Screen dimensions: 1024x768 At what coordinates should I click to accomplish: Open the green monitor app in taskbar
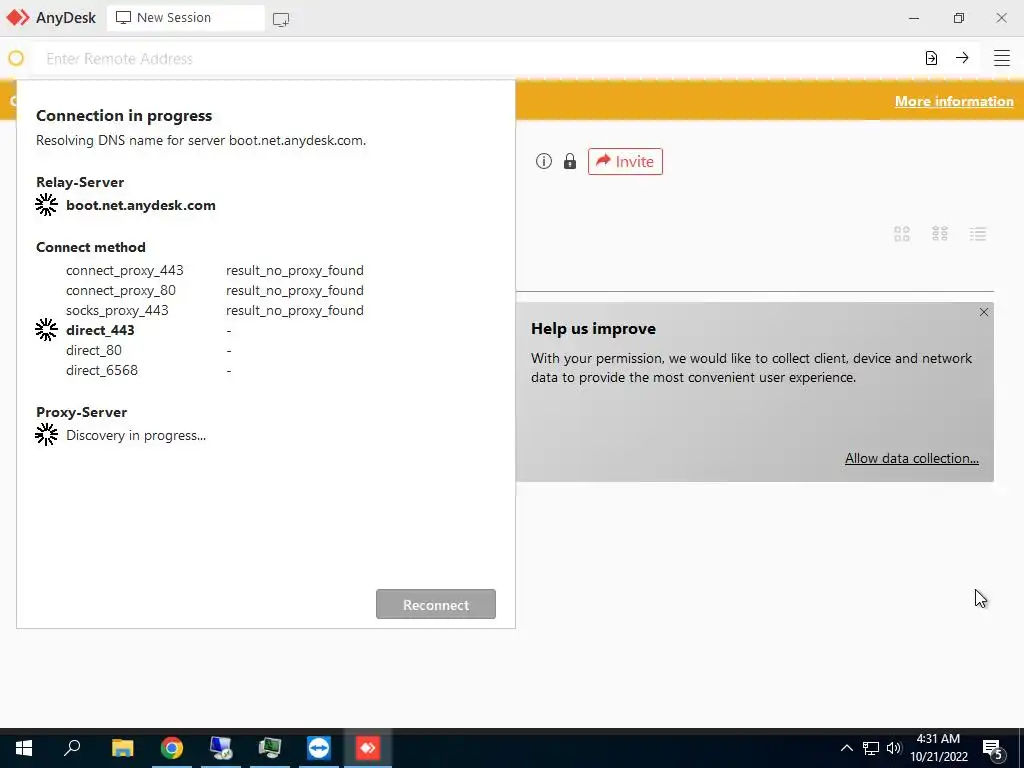(270, 748)
